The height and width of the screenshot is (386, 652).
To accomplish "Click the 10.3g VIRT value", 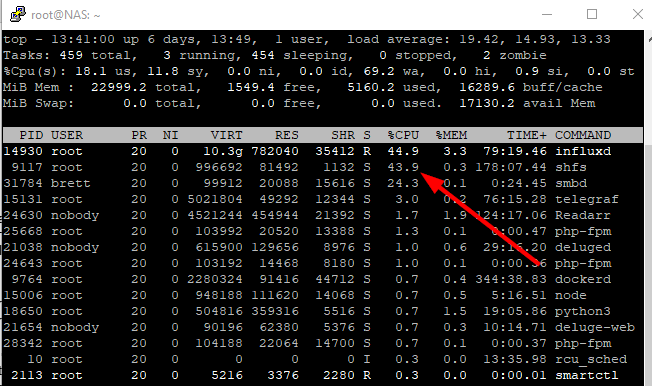I will (222, 151).
